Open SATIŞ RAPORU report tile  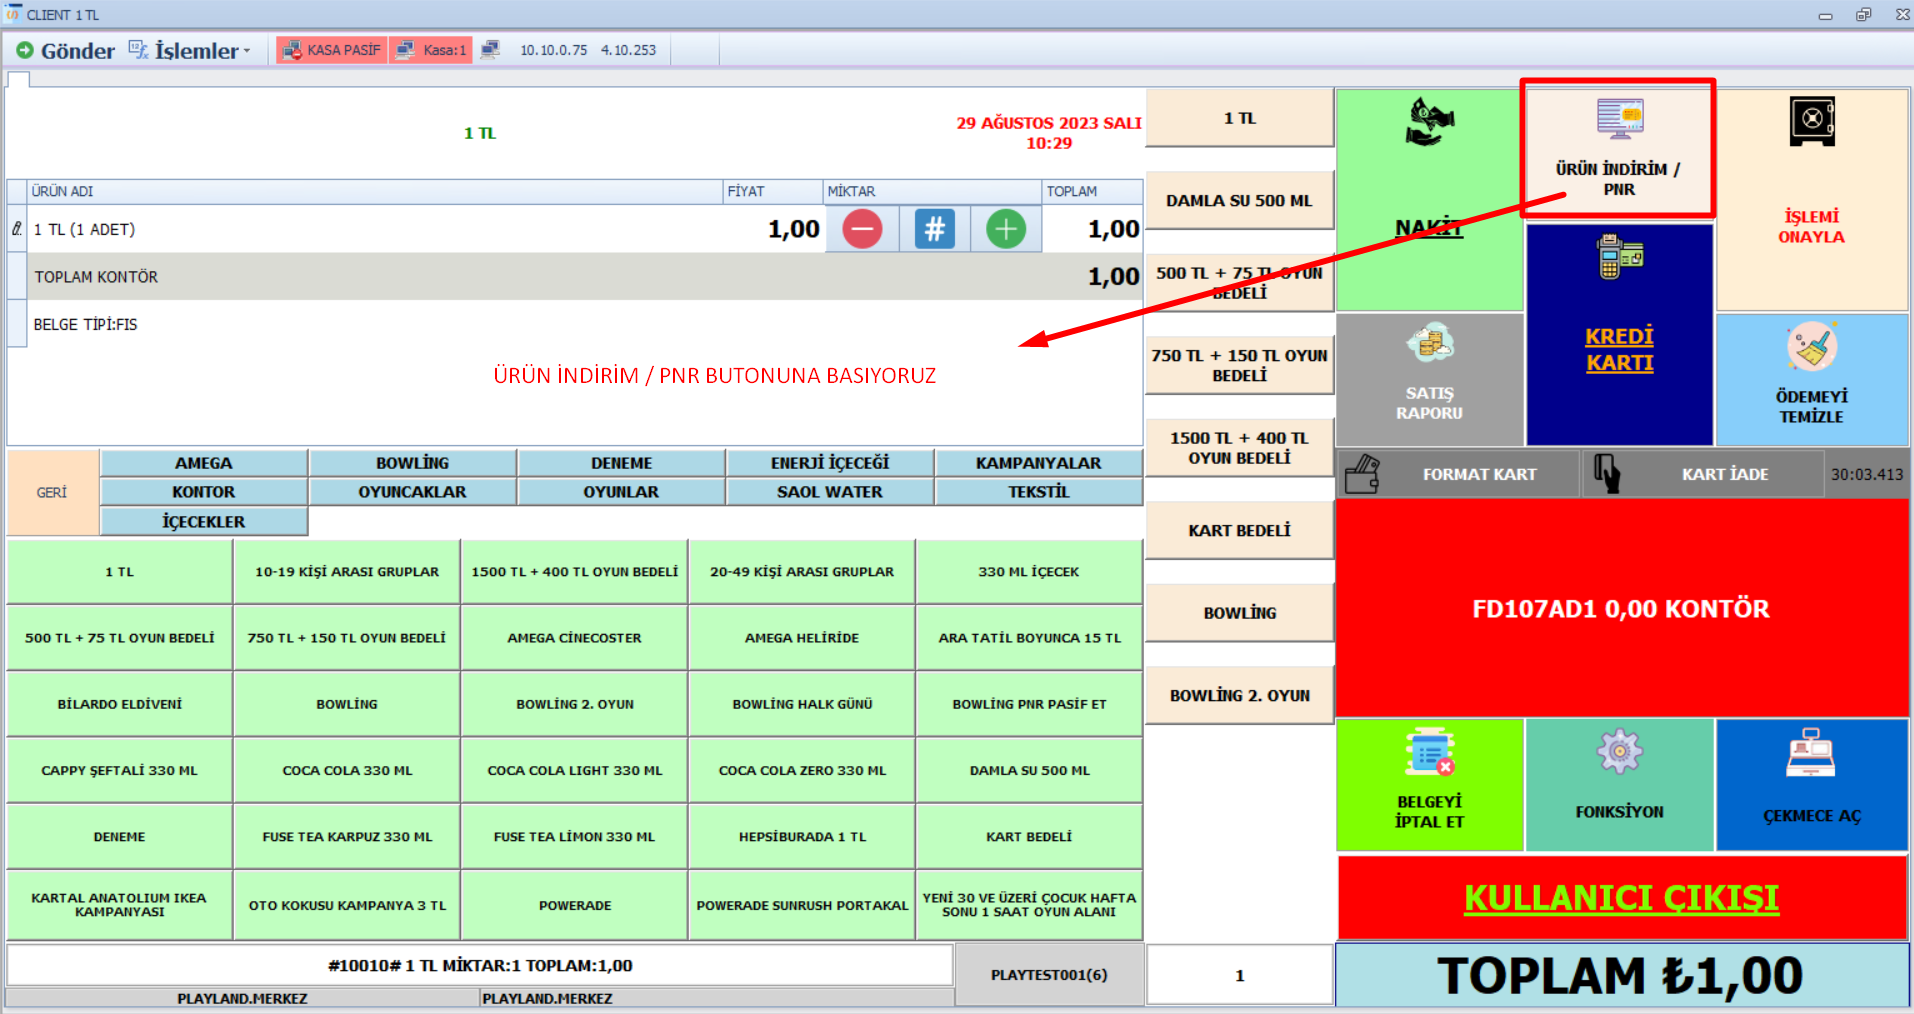(1429, 380)
